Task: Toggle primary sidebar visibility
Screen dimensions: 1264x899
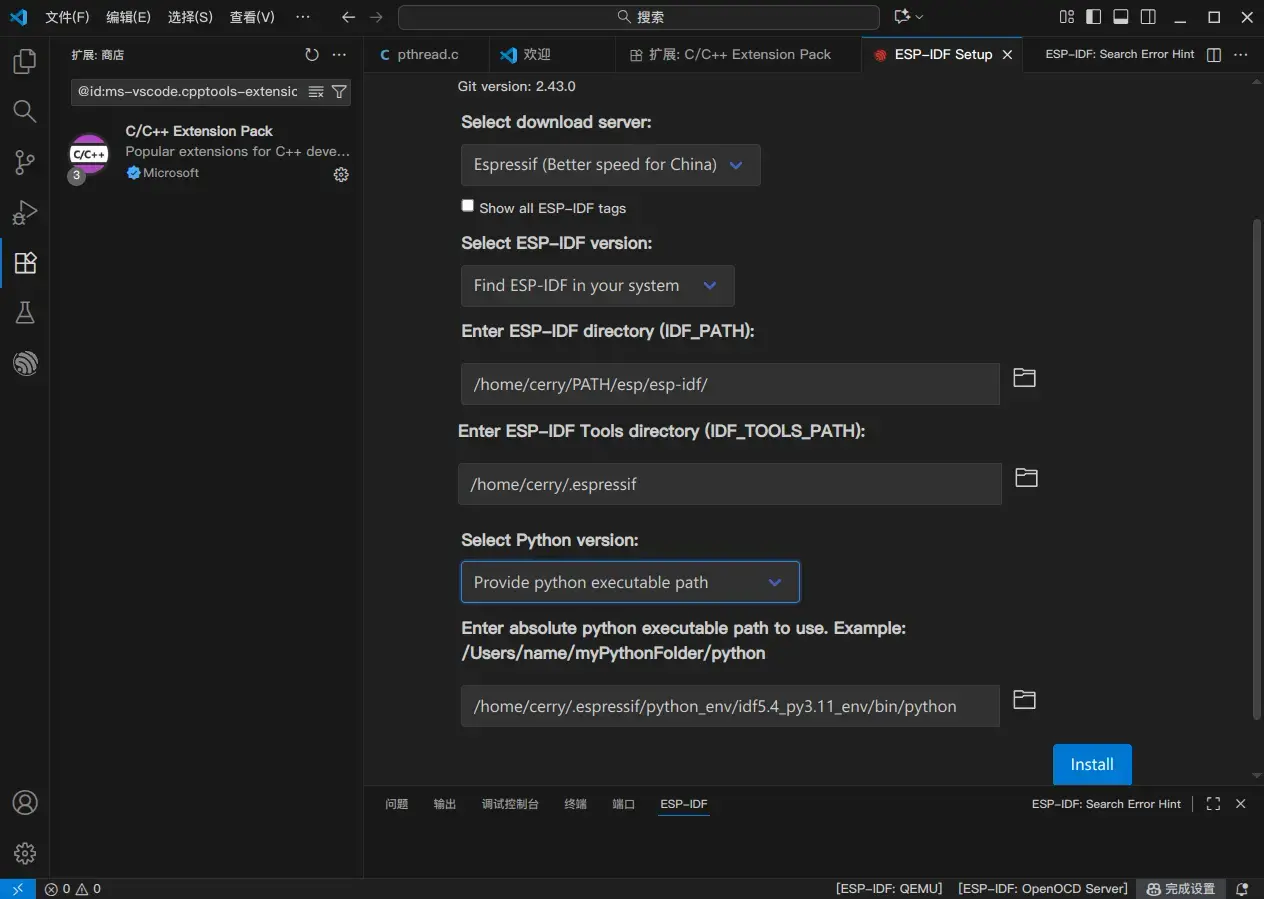Action: [x=1094, y=17]
